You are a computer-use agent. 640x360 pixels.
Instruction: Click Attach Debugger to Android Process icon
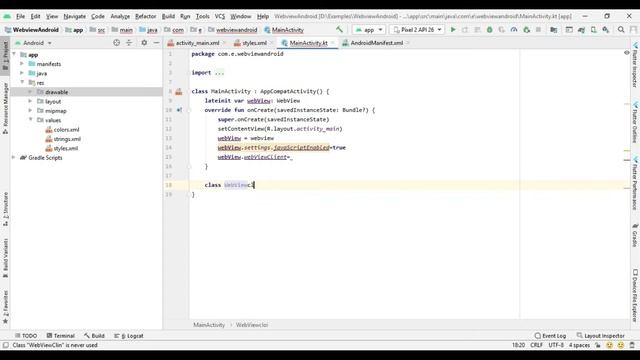click(527, 30)
